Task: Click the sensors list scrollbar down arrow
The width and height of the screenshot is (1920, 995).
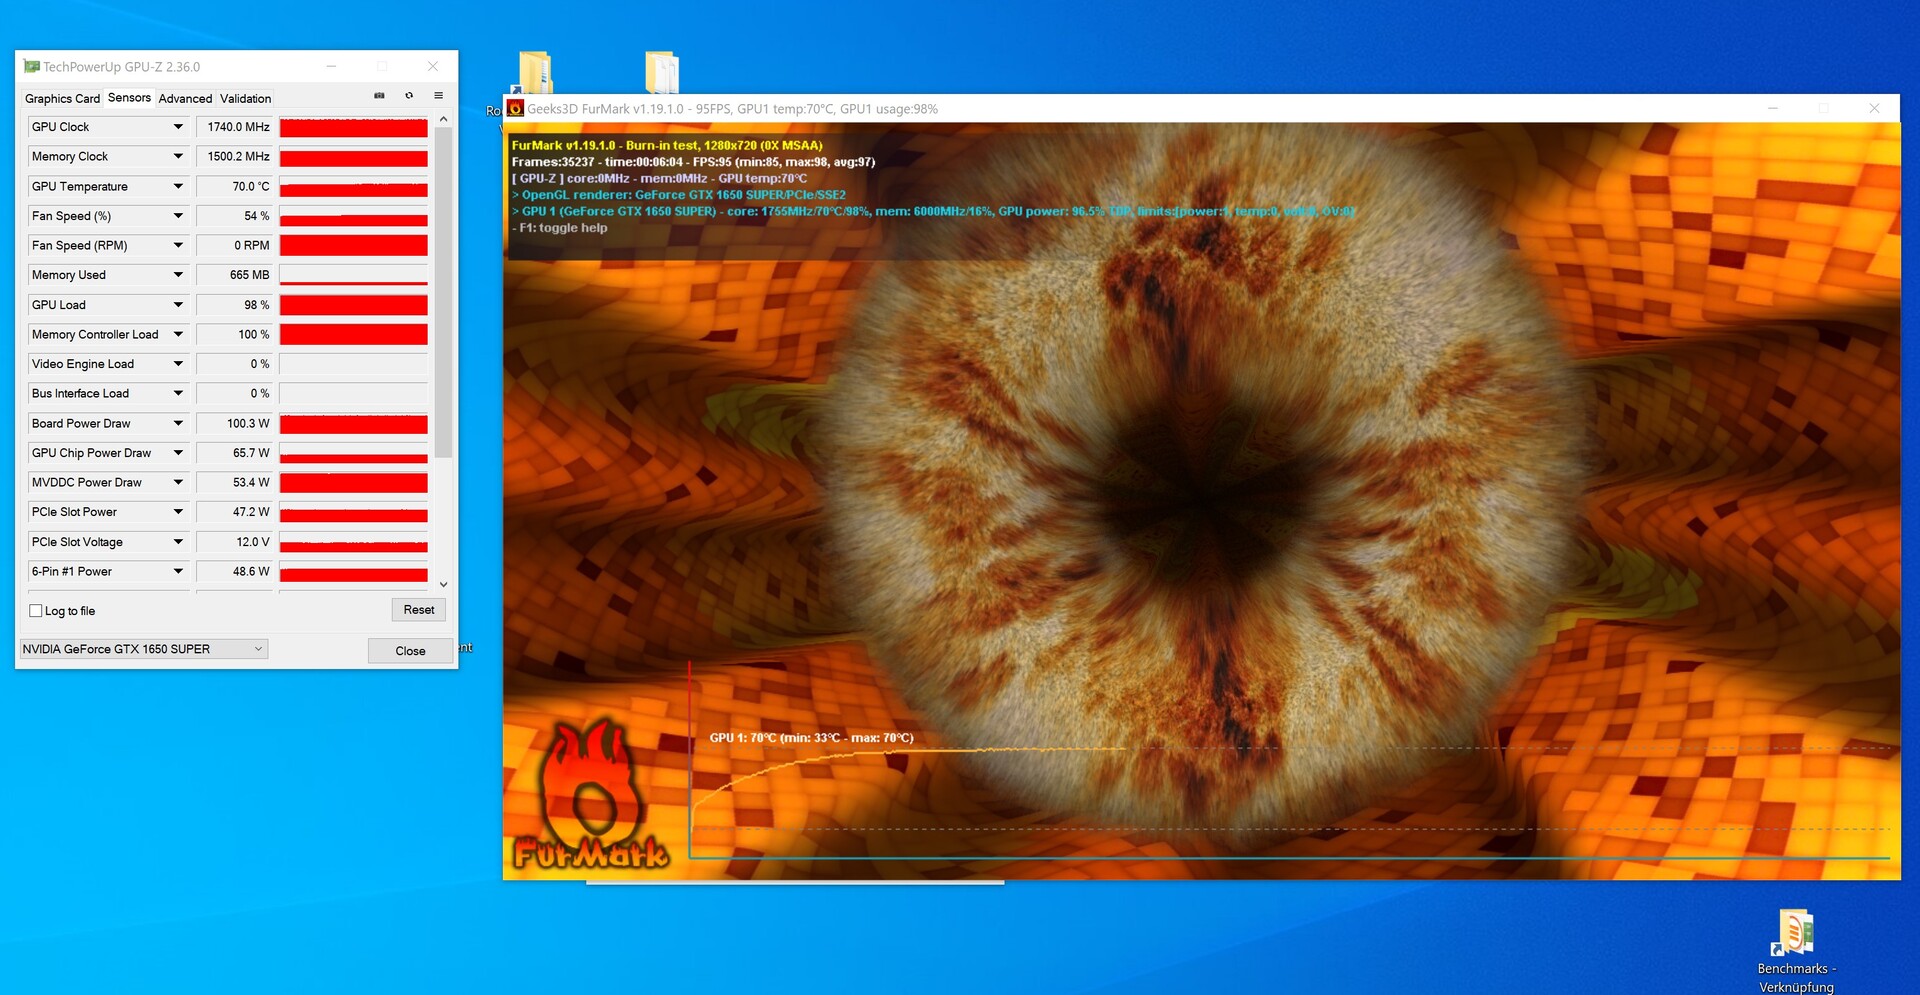Action: 444,584
